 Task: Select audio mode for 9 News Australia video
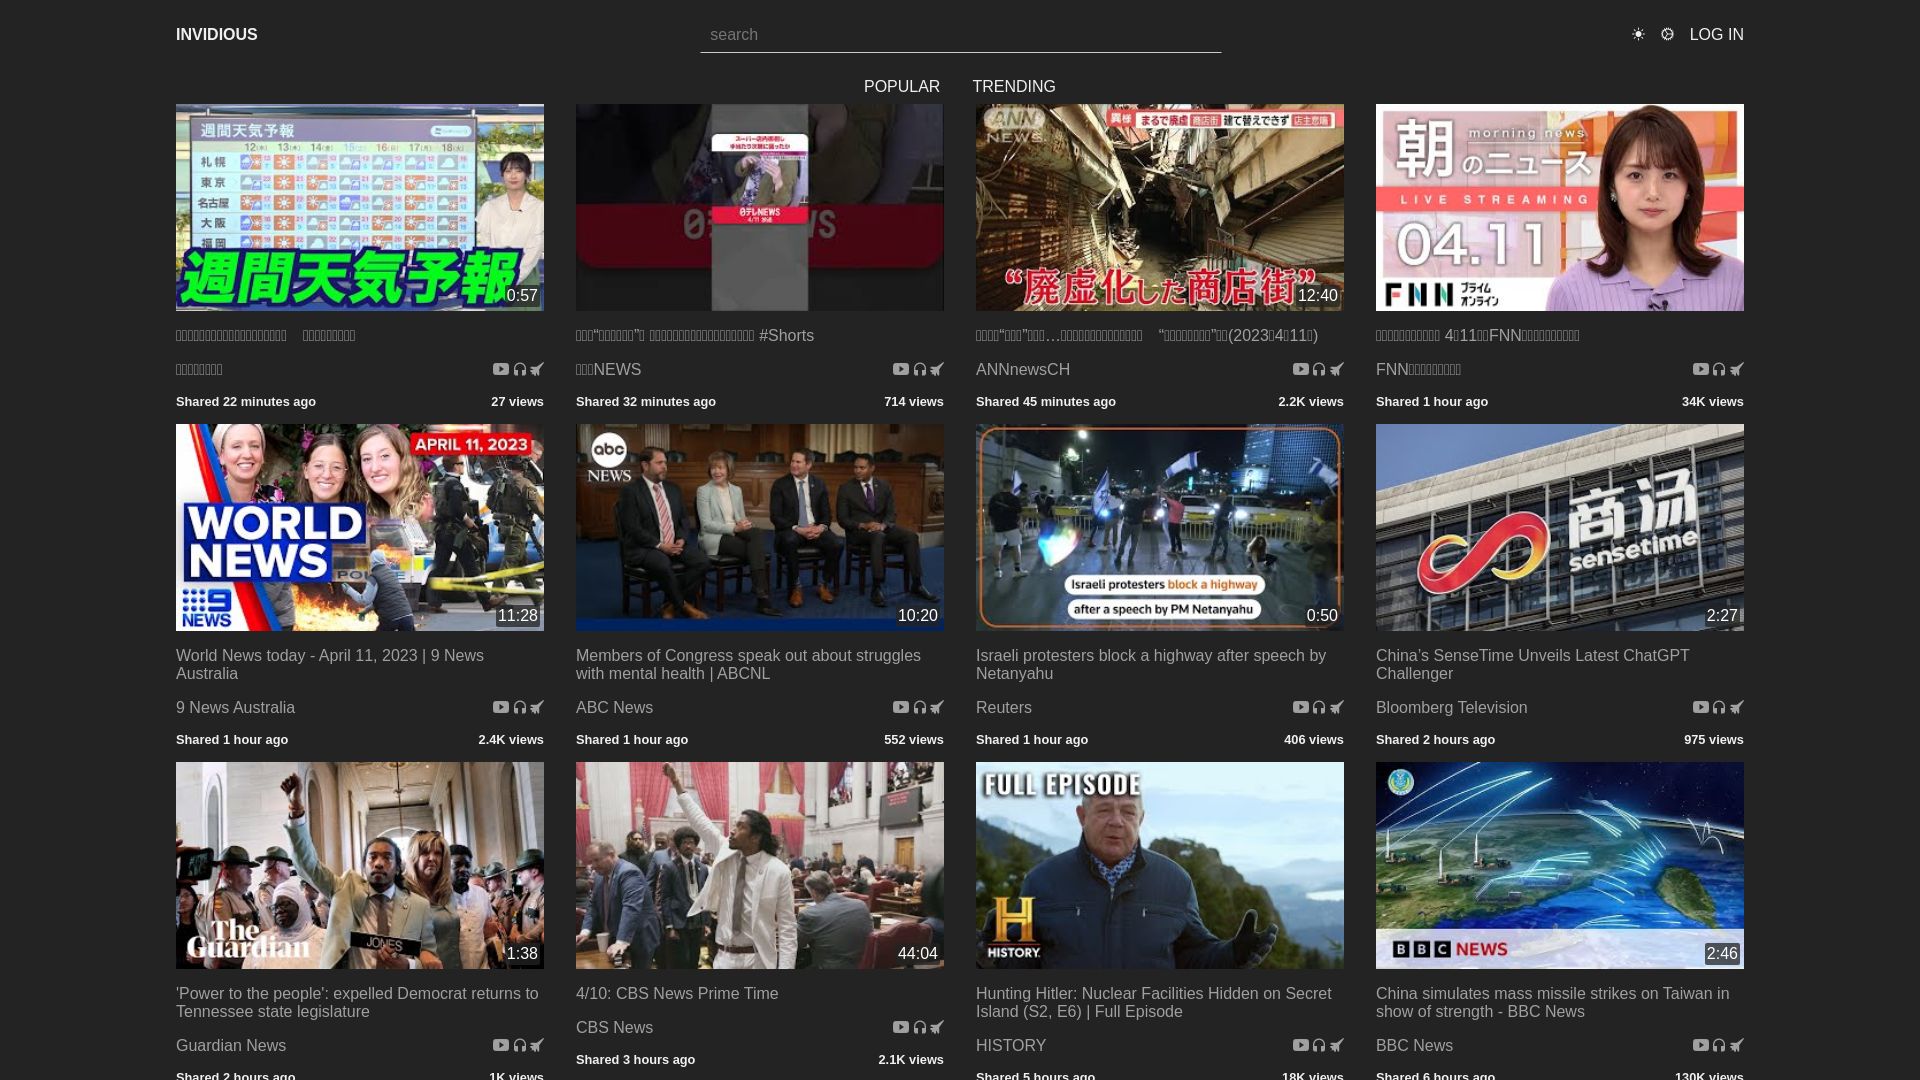click(520, 707)
